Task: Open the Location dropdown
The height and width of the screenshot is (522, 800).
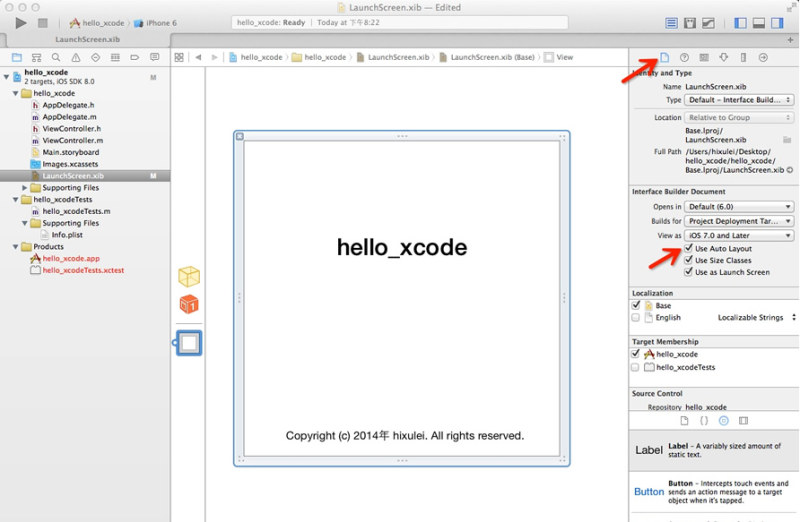Action: point(739,117)
